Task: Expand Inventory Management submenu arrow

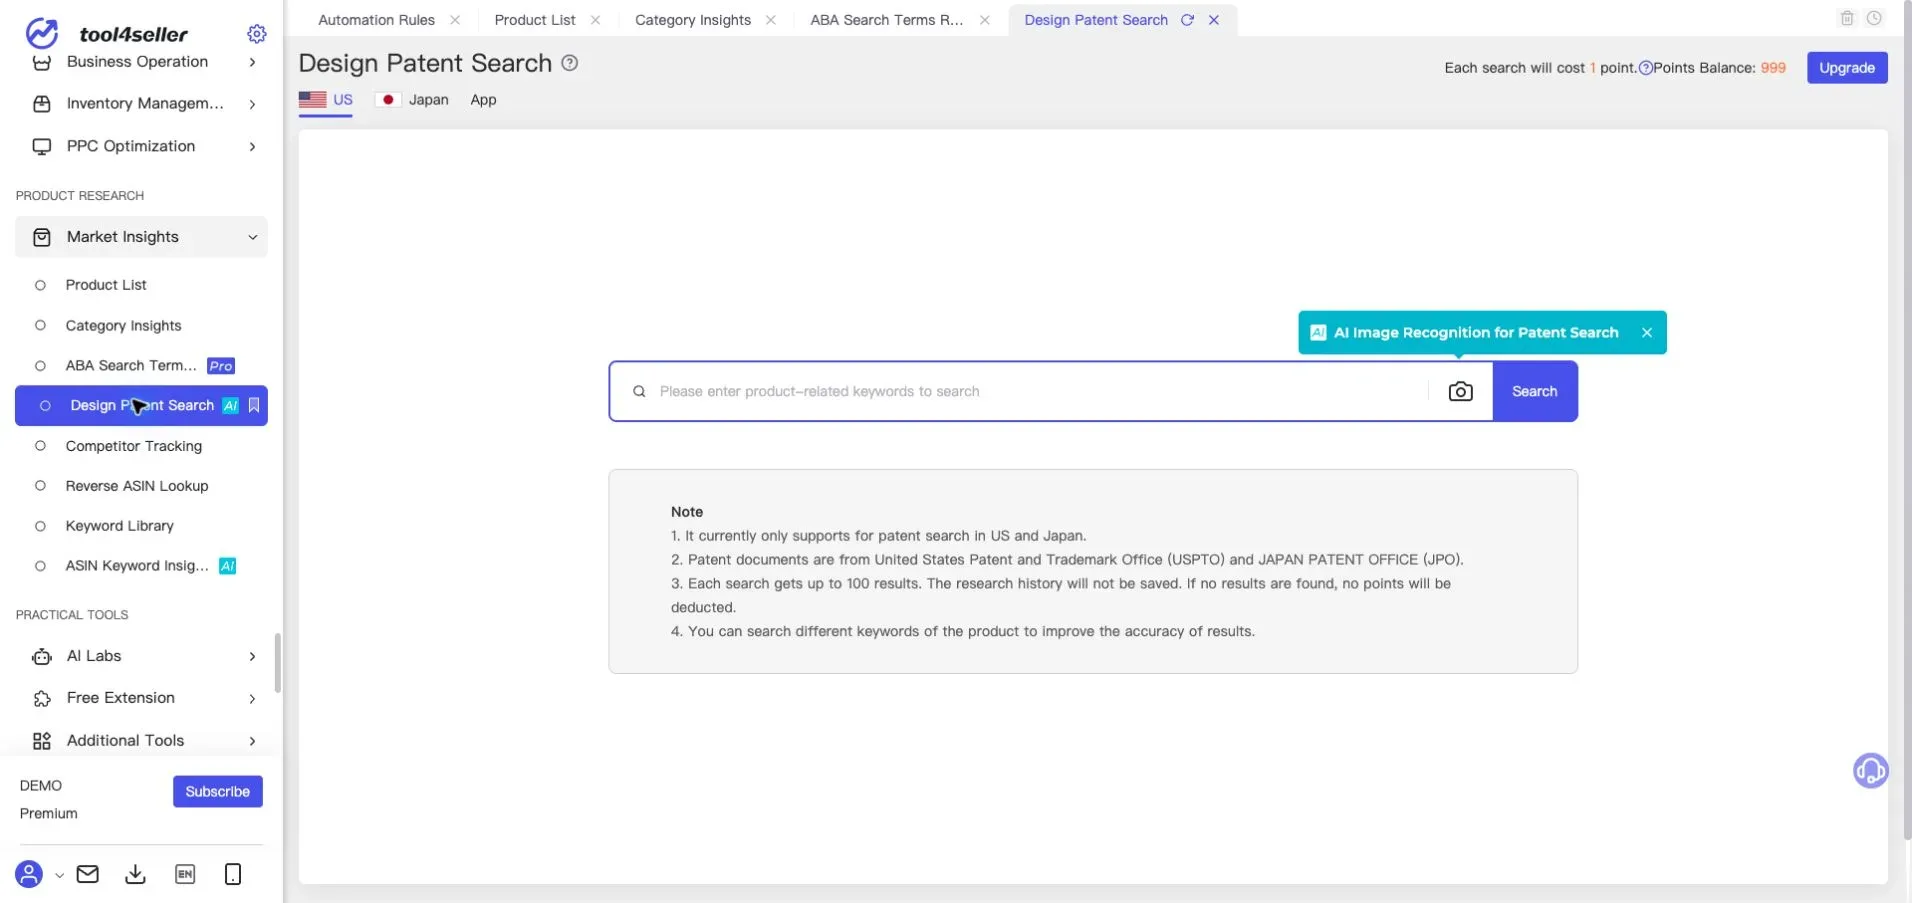Action: coord(252,104)
